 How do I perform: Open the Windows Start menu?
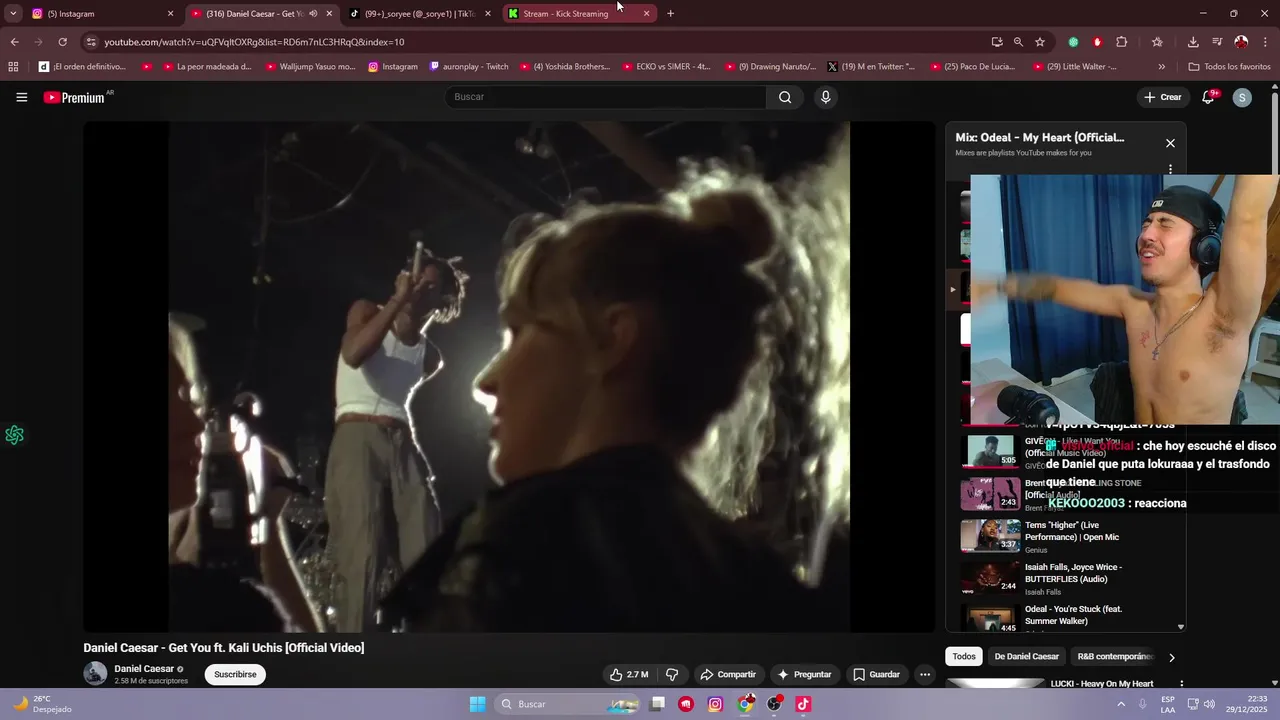(x=477, y=704)
